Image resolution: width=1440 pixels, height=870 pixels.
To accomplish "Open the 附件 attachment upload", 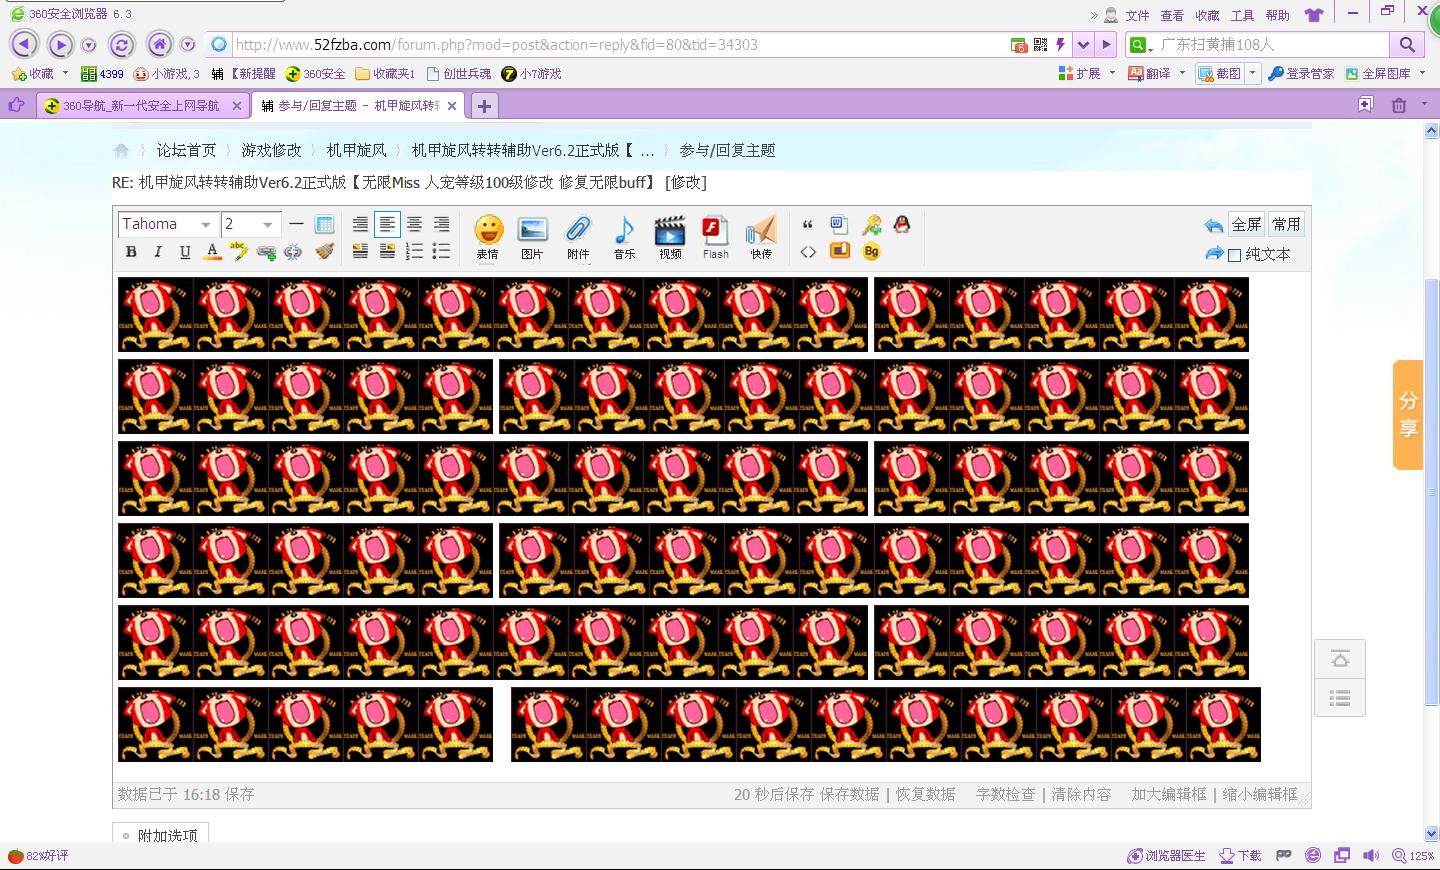I will point(578,237).
